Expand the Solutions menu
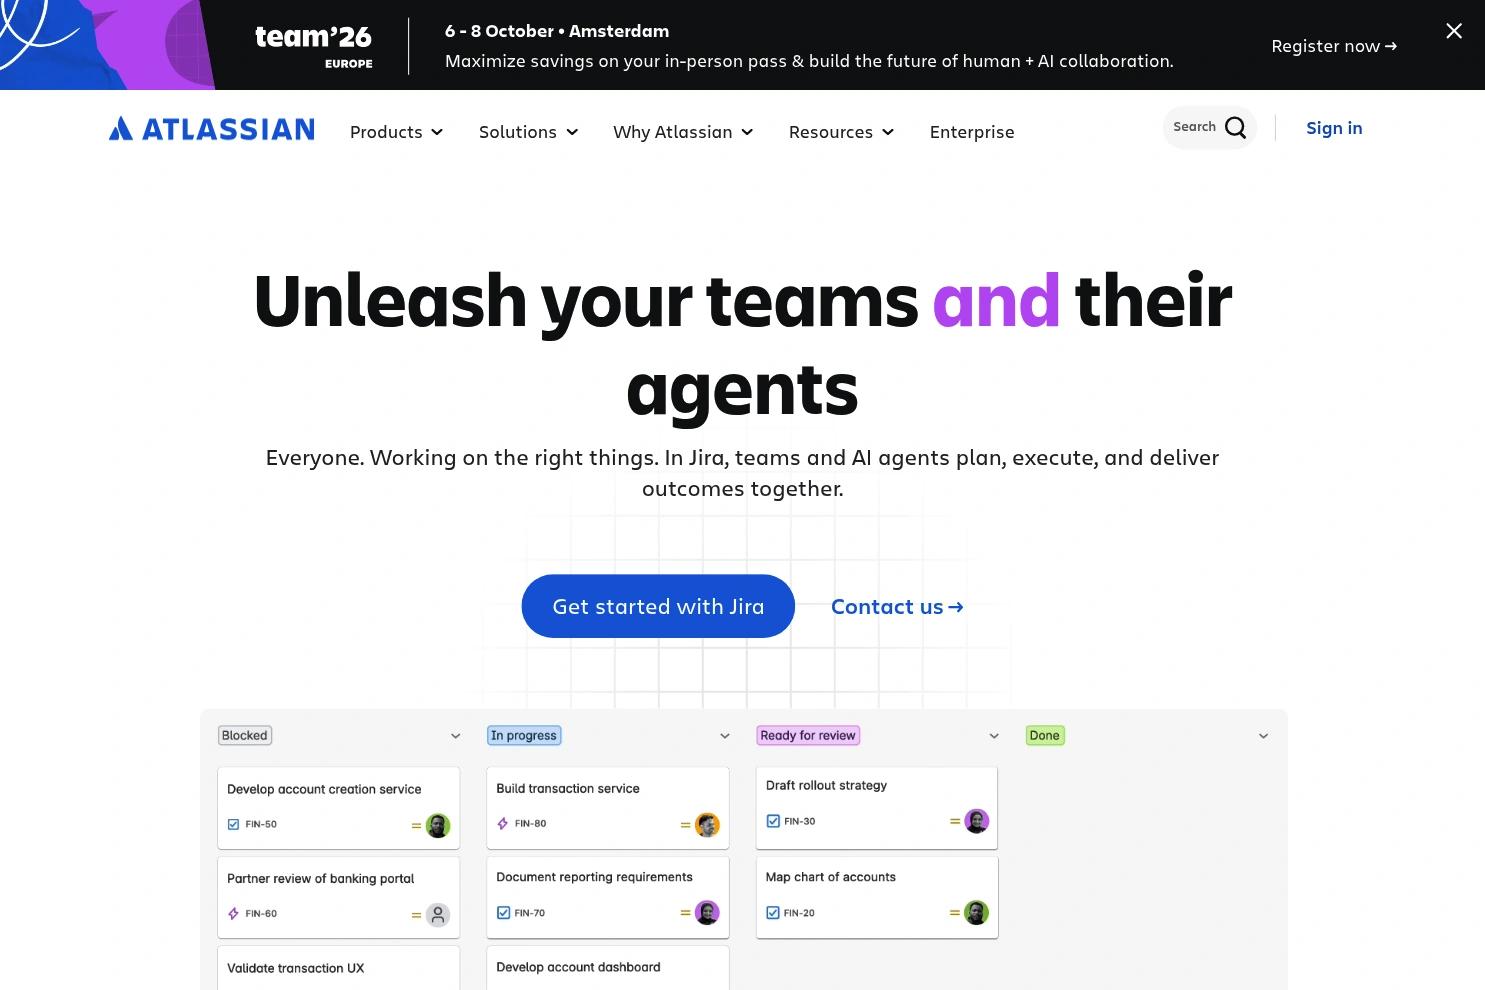Image resolution: width=1485 pixels, height=990 pixels. (x=528, y=132)
